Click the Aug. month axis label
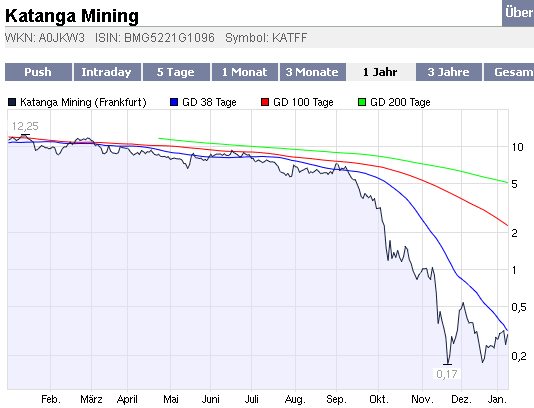 coord(295,399)
